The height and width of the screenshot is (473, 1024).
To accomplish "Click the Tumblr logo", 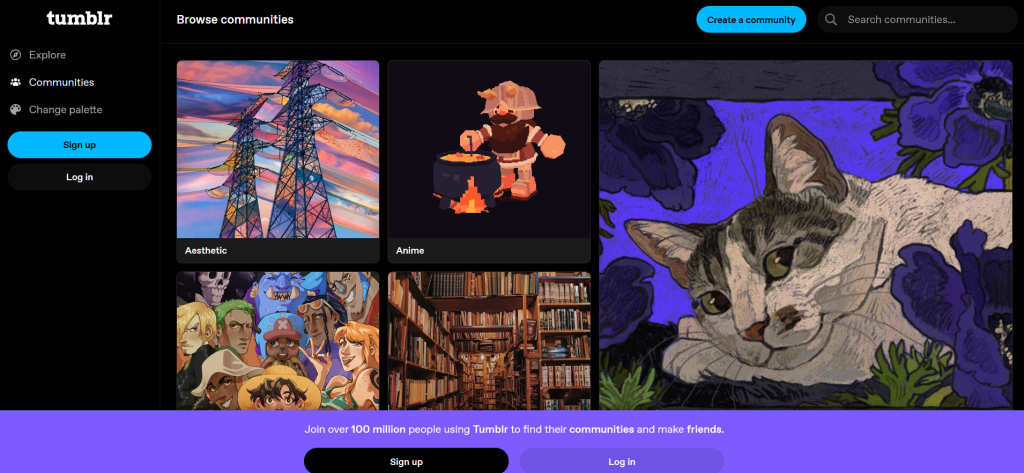I will pos(79,18).
